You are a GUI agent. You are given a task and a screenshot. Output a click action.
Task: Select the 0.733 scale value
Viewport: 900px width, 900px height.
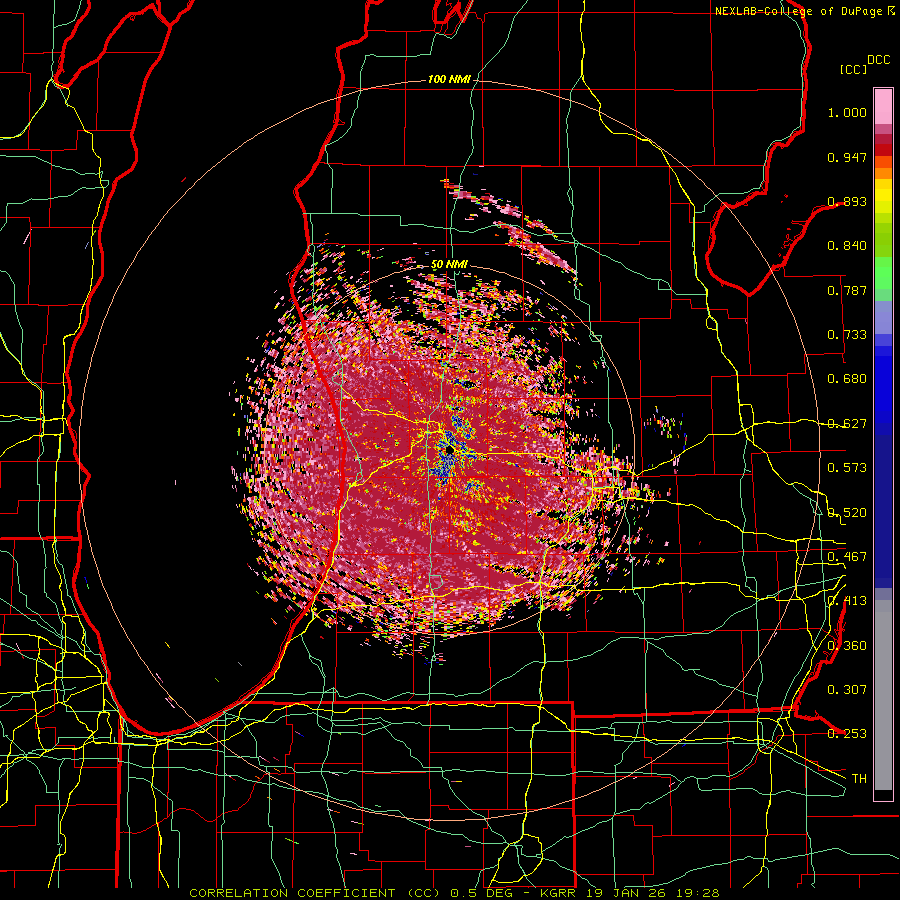[847, 335]
